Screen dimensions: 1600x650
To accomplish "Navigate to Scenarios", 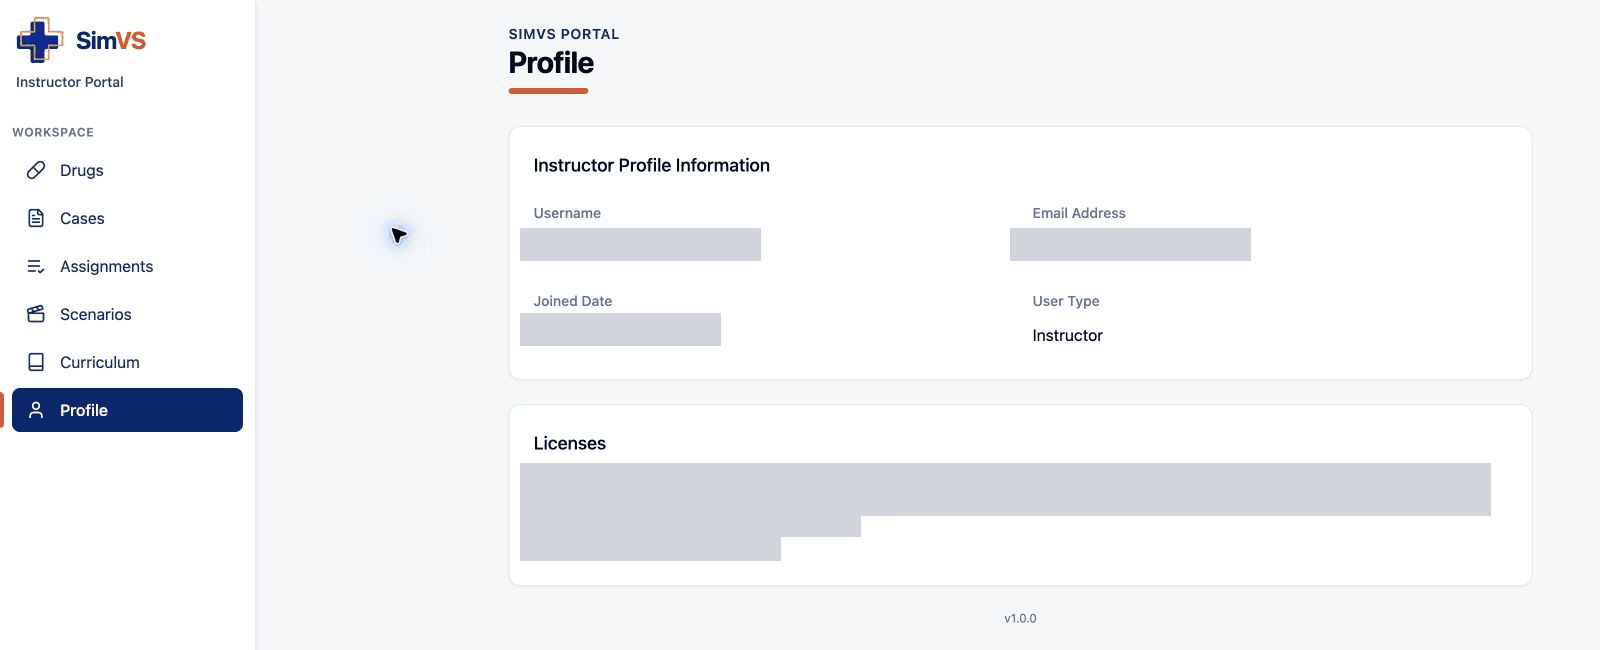I will pyautogui.click(x=127, y=314).
